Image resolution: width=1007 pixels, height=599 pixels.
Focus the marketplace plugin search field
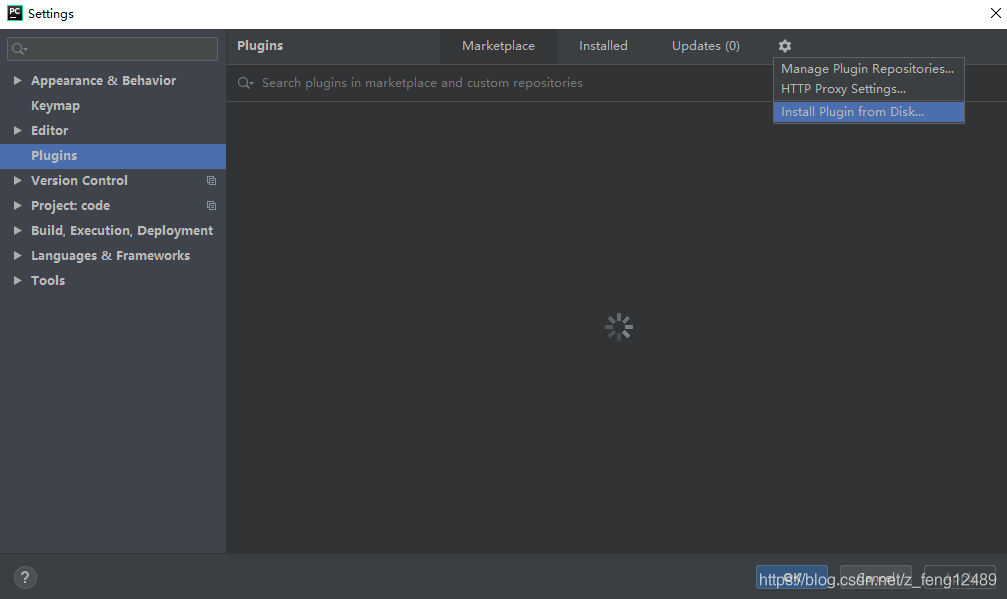501,83
